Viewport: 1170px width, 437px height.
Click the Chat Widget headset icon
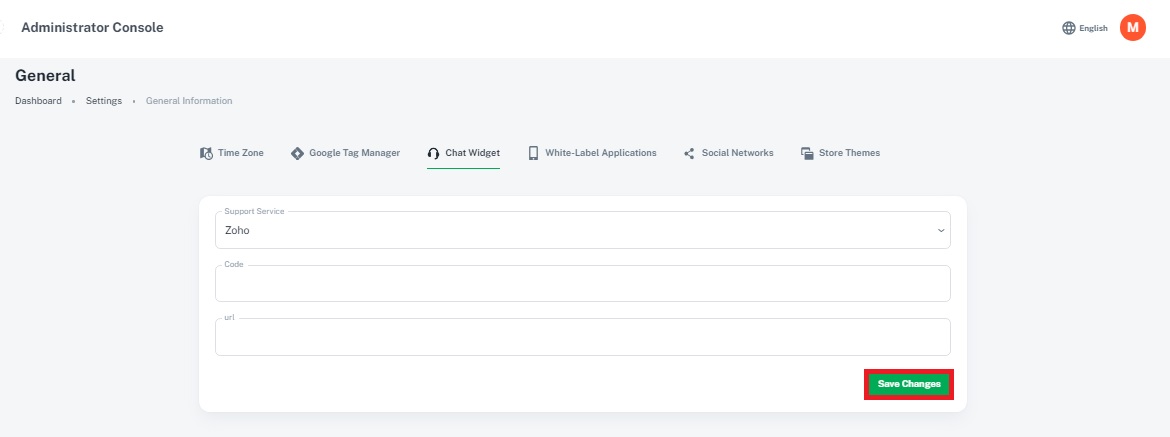(433, 153)
